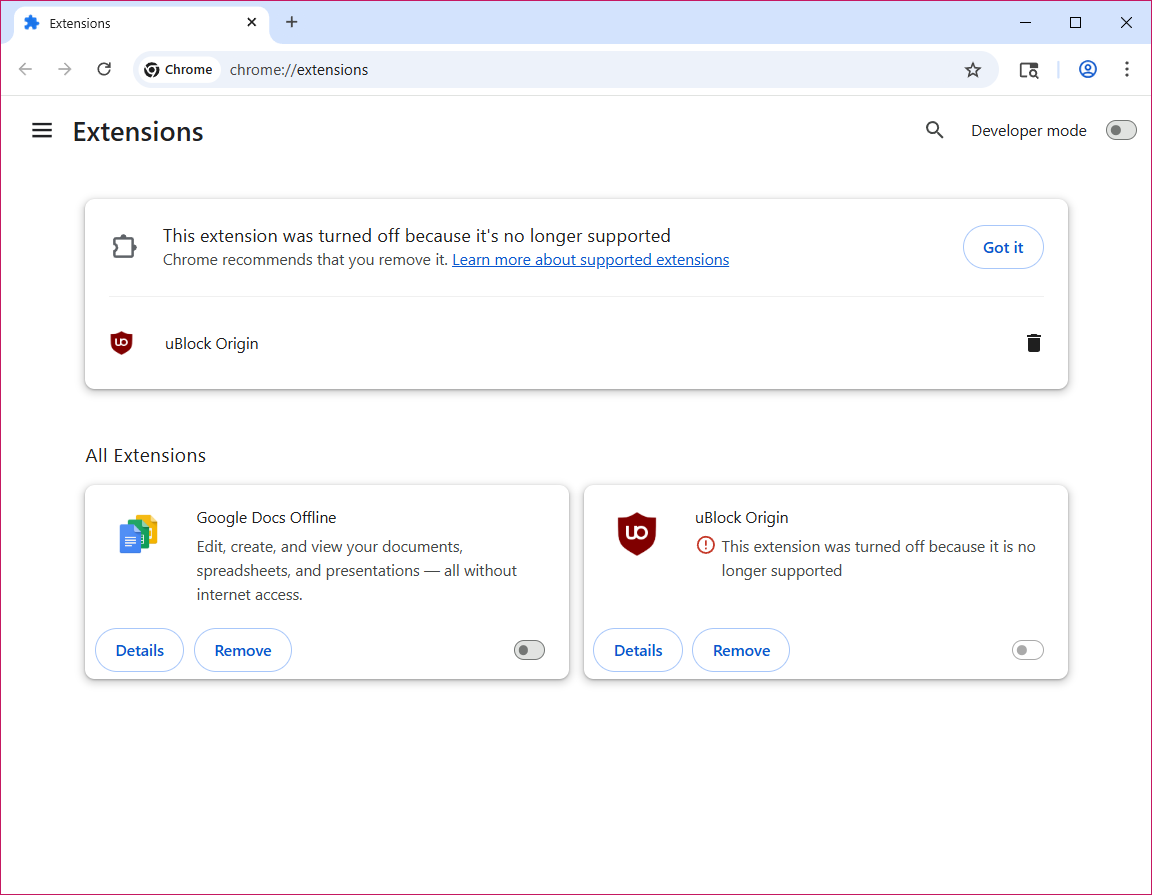The image size is (1152, 895).
Task: Click the Extensions page title
Action: (138, 132)
